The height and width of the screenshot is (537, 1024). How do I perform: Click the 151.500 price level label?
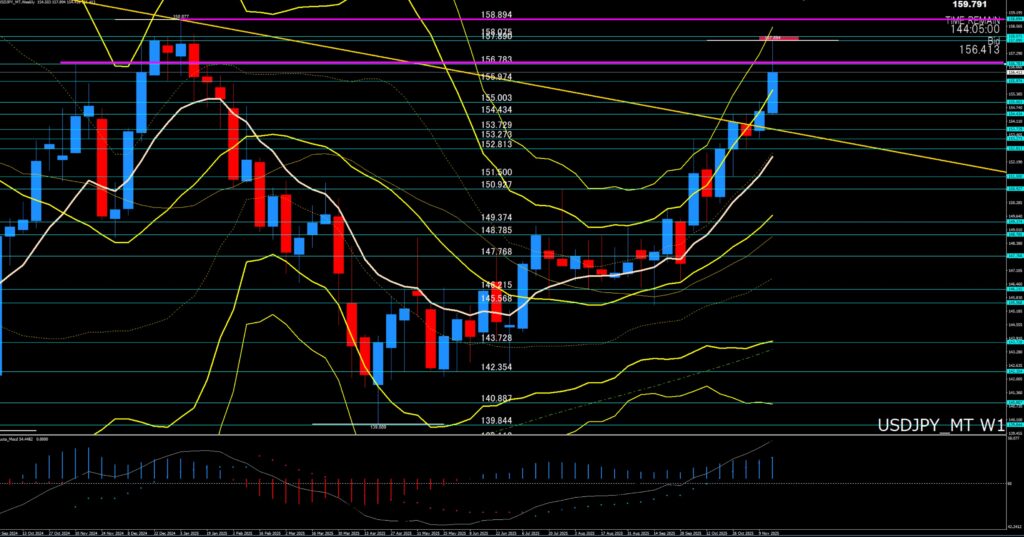click(x=497, y=172)
